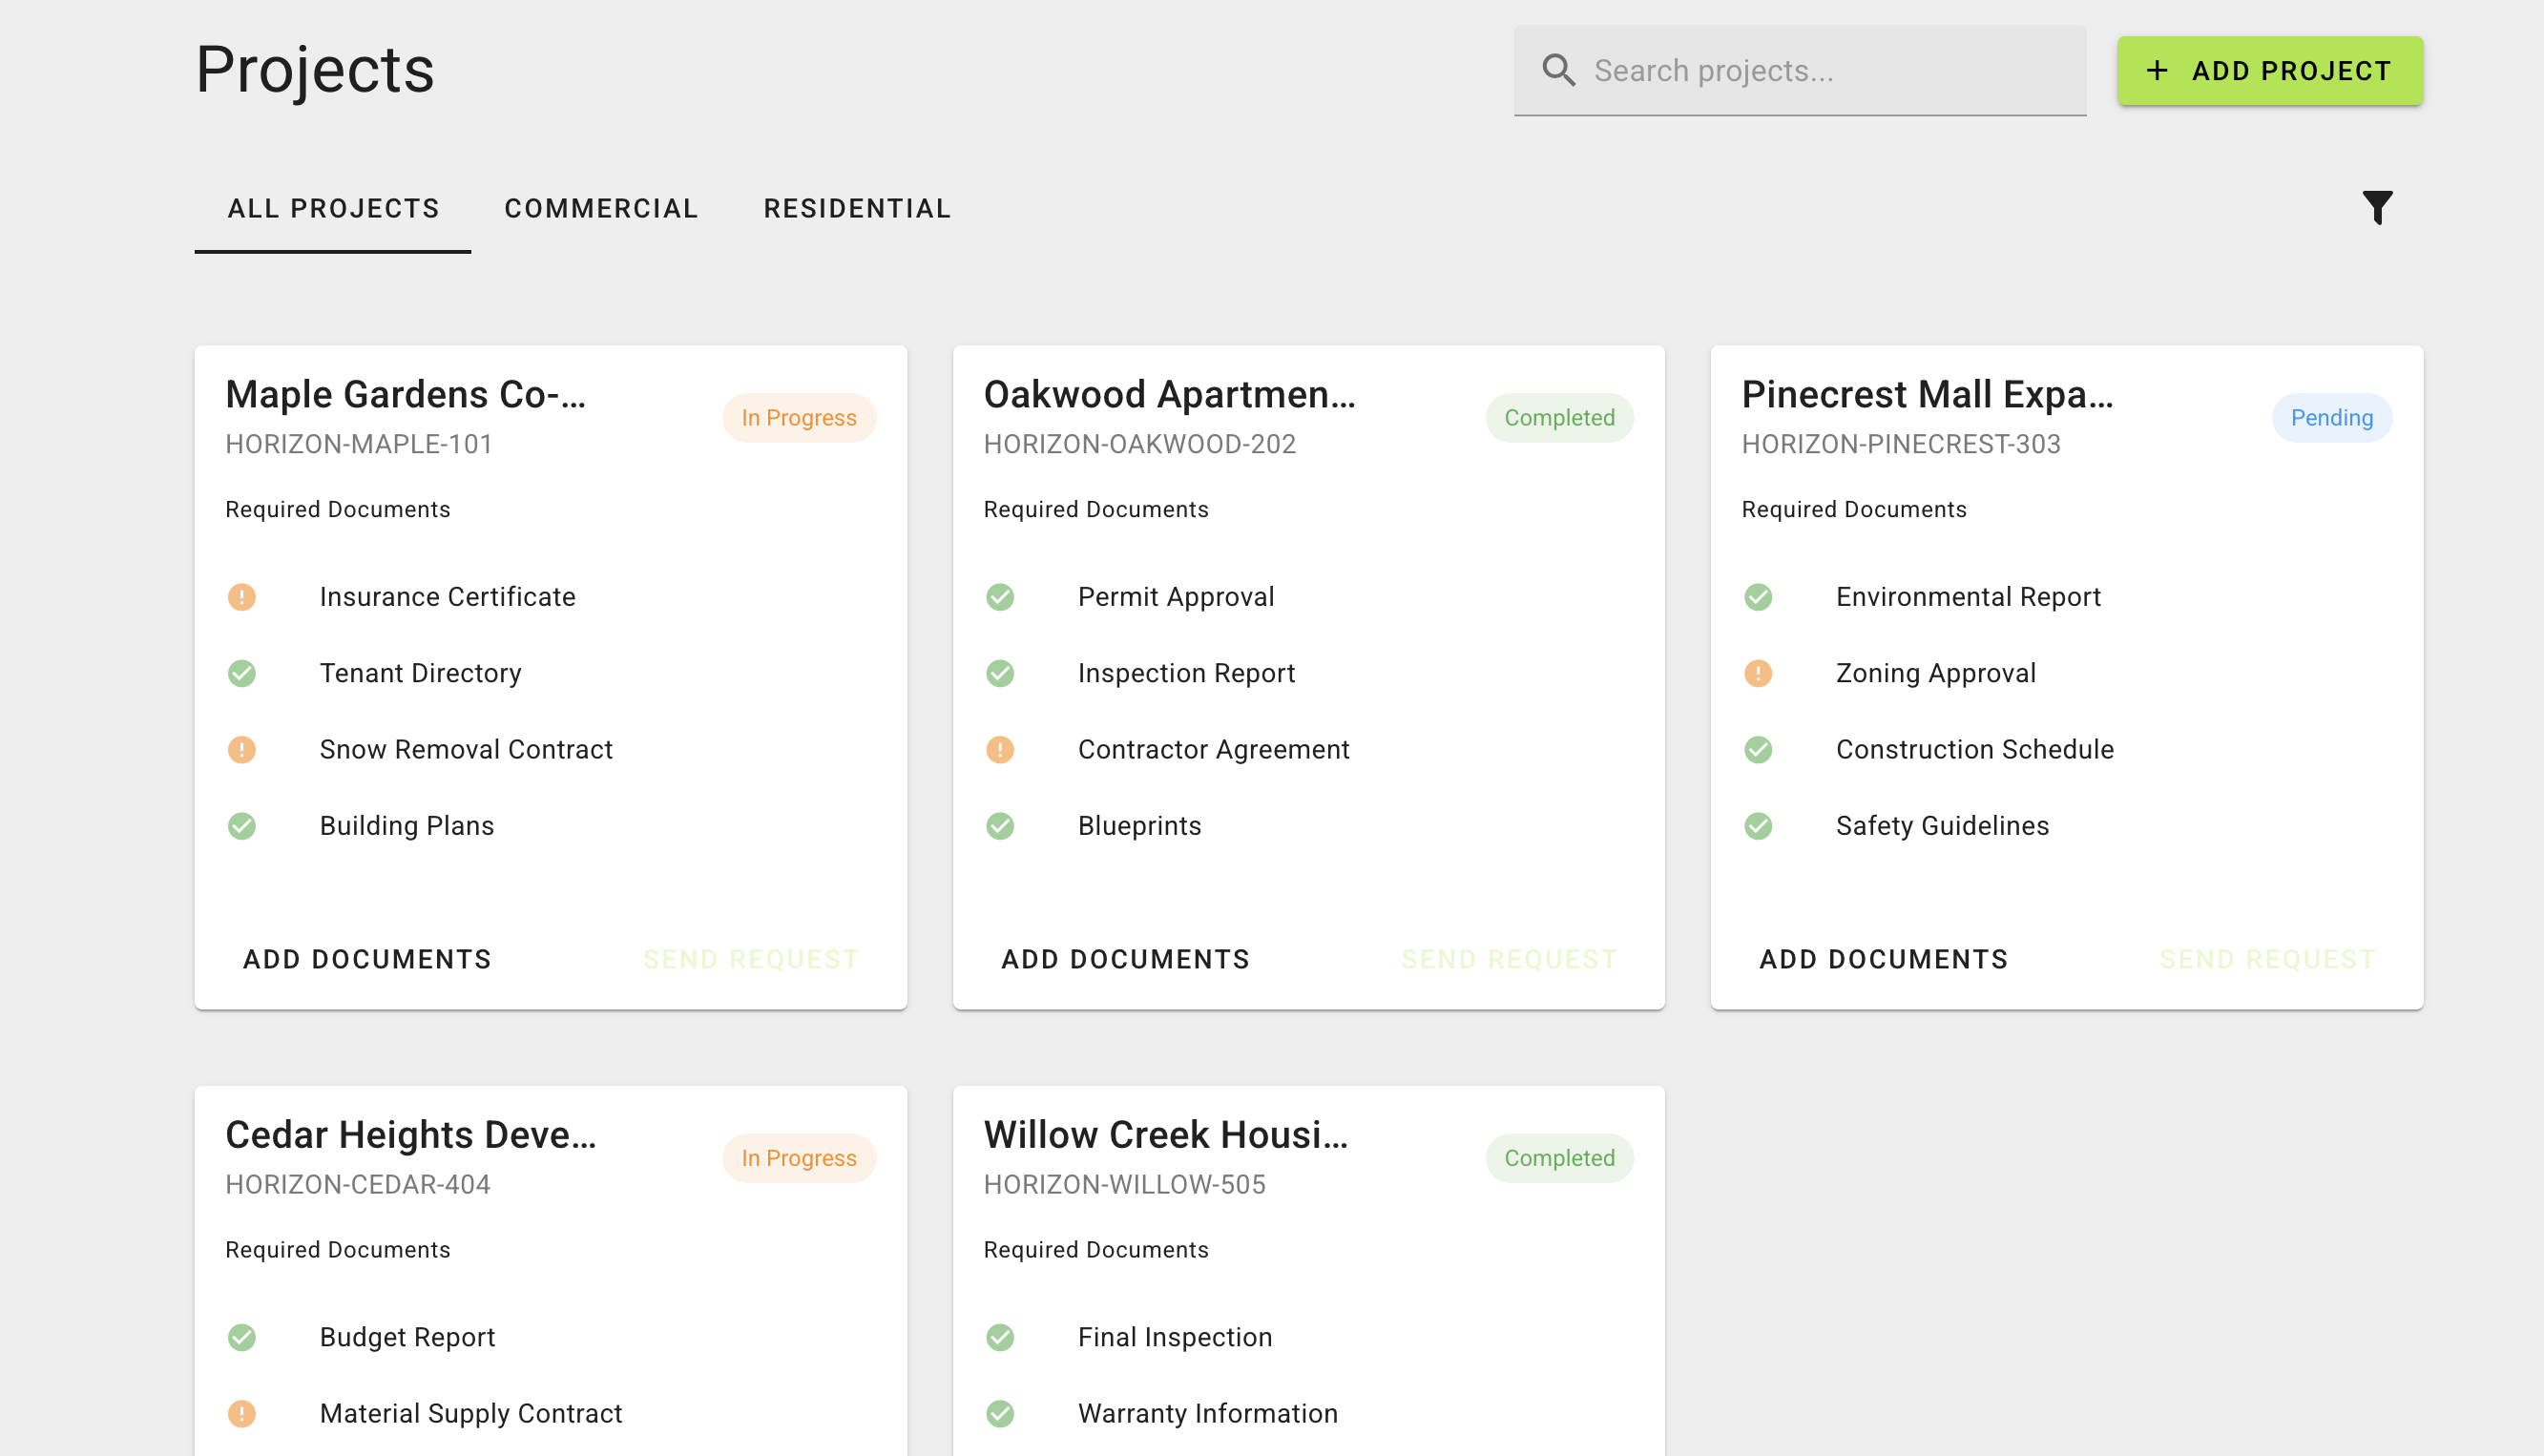Image resolution: width=2544 pixels, height=1456 pixels.
Task: Click the Budget Report document name
Action: pyautogui.click(x=407, y=1337)
